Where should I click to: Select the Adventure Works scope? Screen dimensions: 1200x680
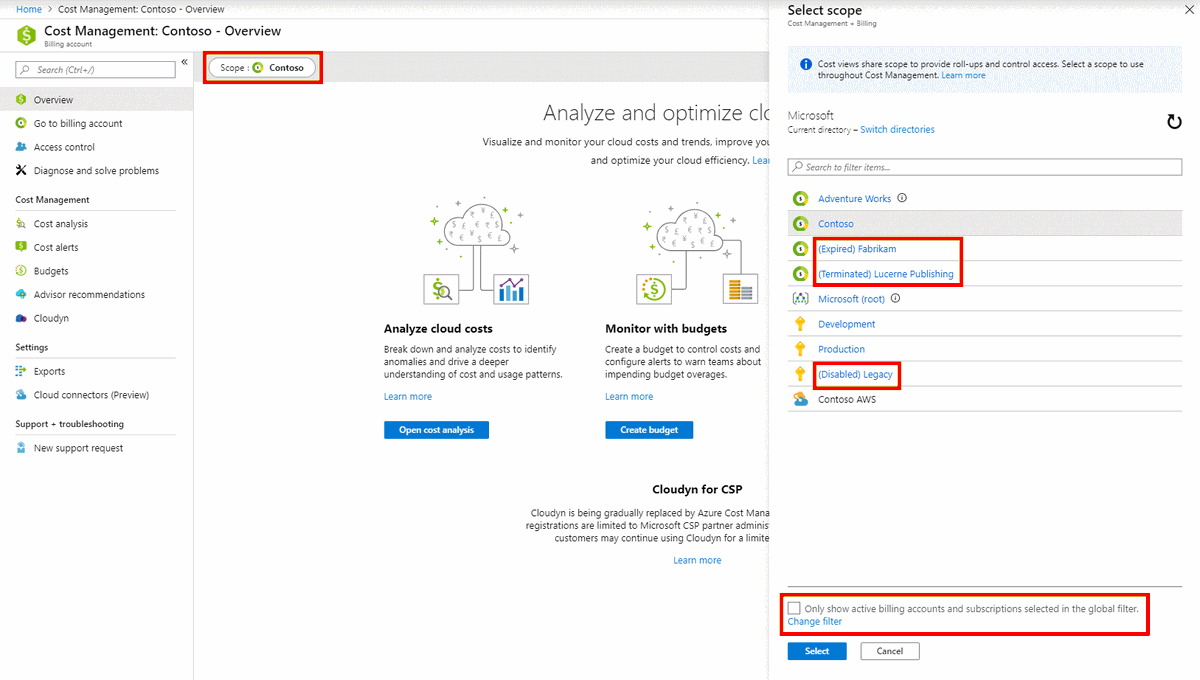pyautogui.click(x=854, y=198)
